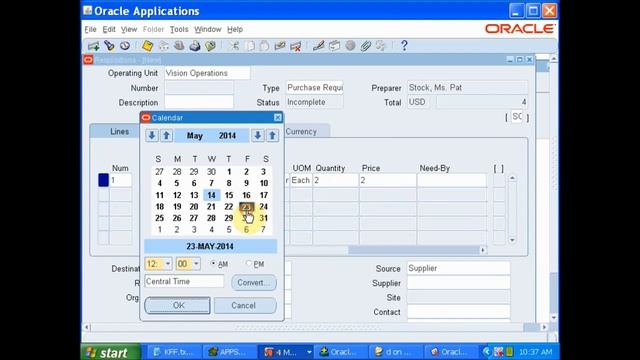Click the Operating Unit field

207,73
